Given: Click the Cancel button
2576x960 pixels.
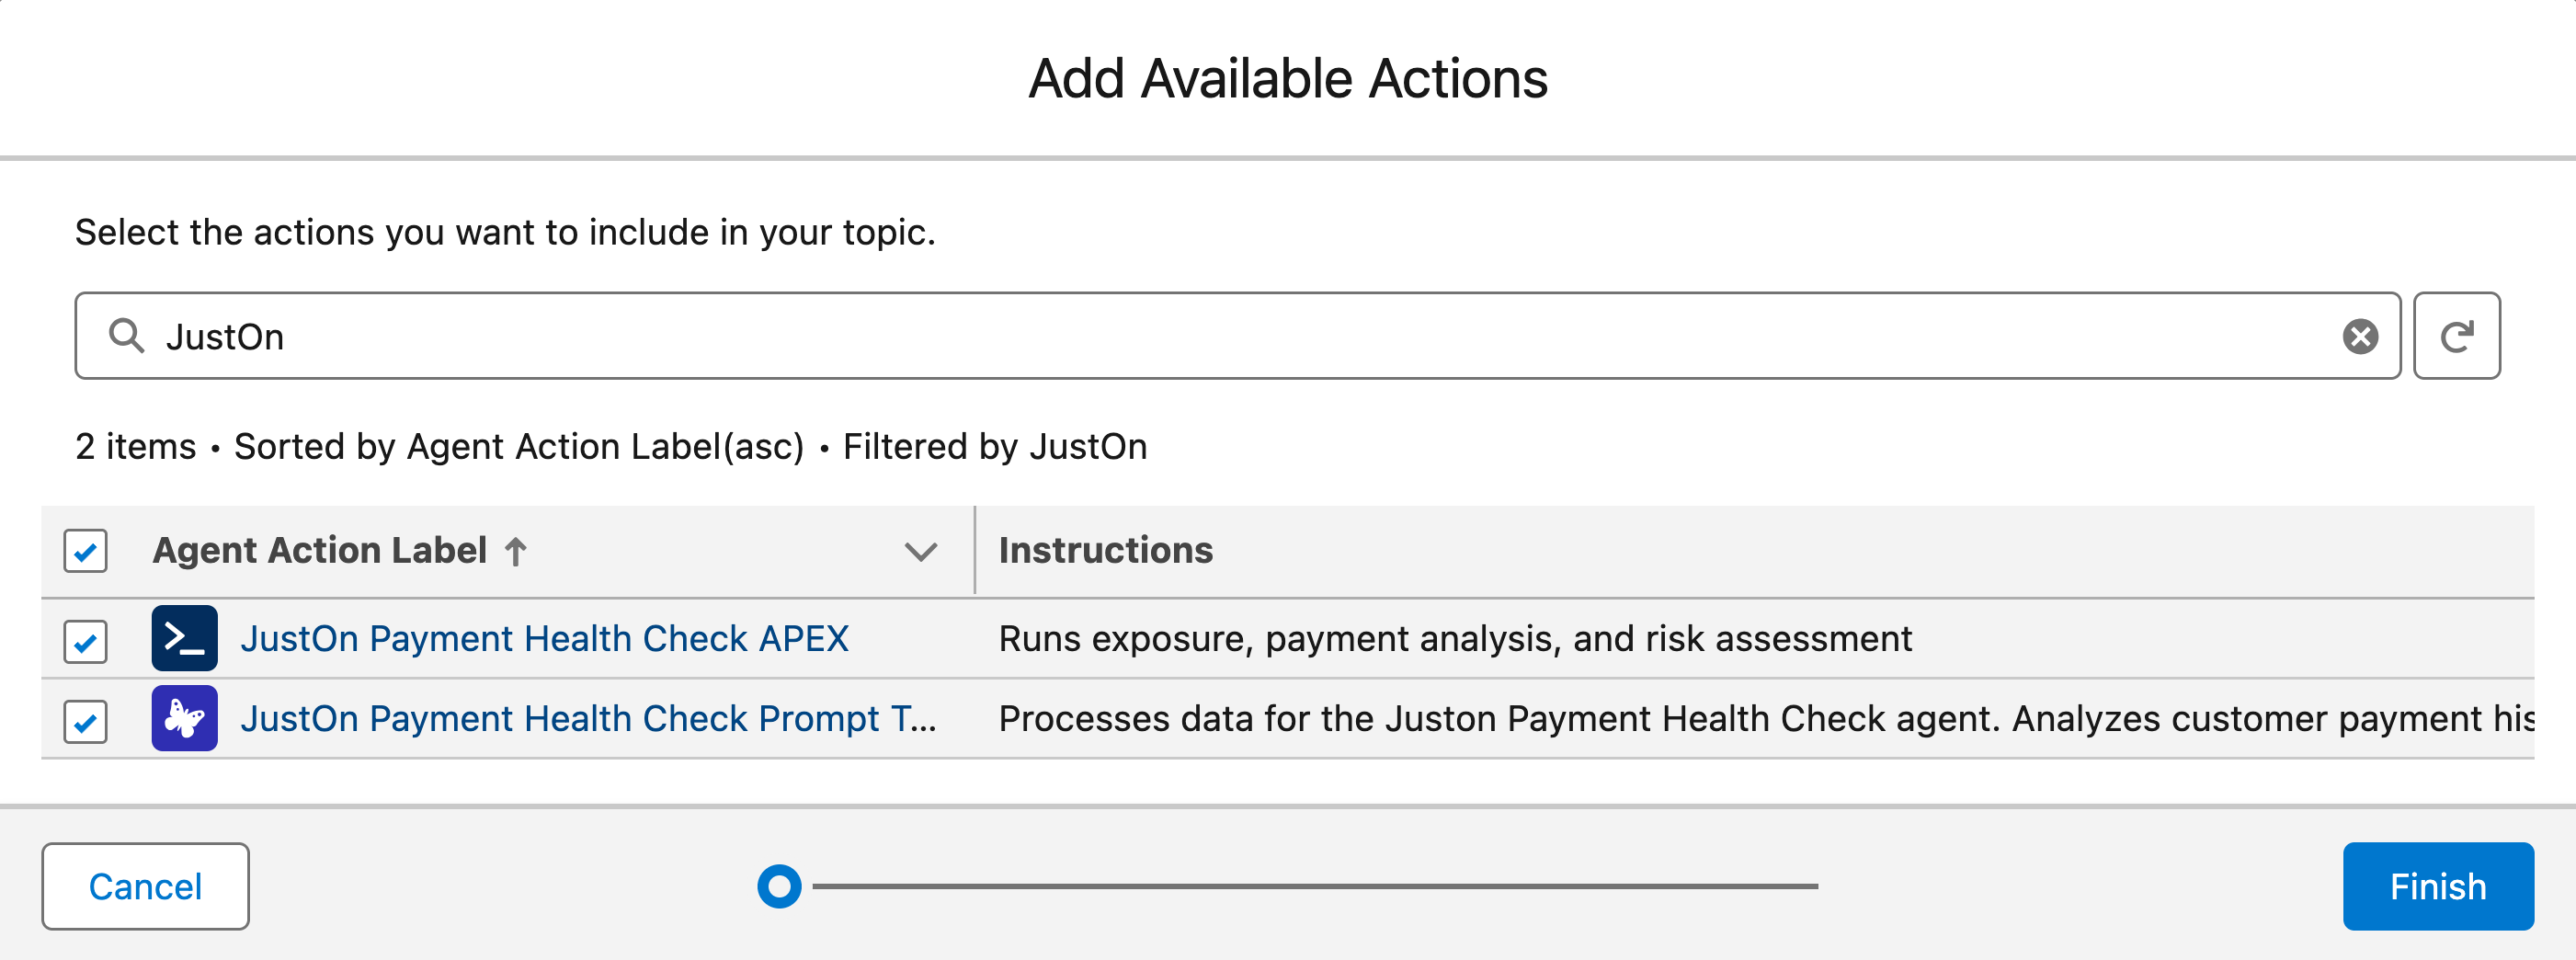Looking at the screenshot, I should (145, 886).
